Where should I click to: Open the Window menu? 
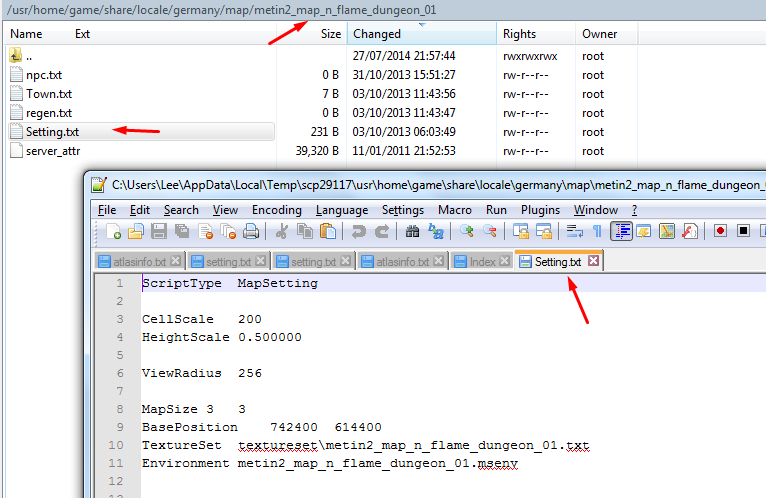pyautogui.click(x=596, y=210)
